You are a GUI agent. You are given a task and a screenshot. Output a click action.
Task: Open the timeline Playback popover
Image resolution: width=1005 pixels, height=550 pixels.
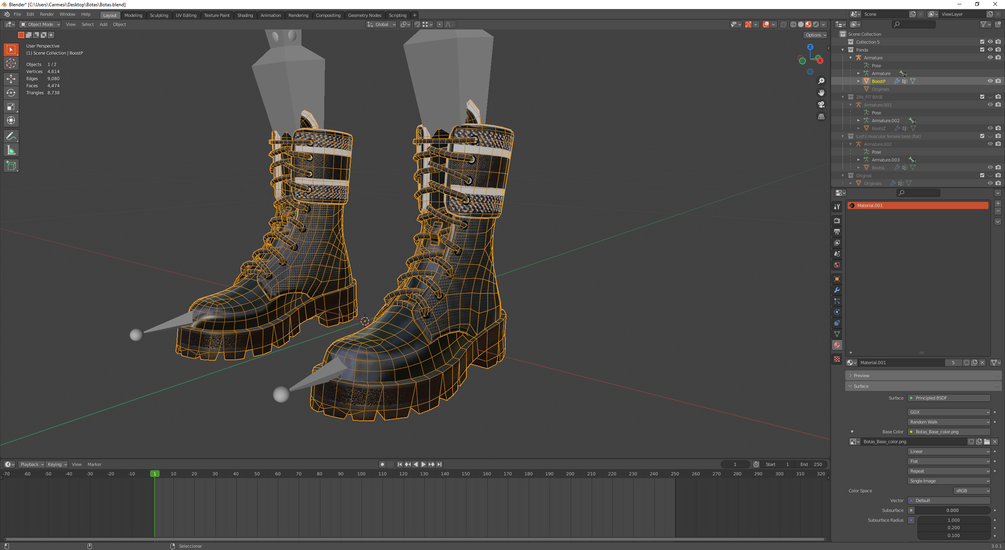pyautogui.click(x=31, y=464)
